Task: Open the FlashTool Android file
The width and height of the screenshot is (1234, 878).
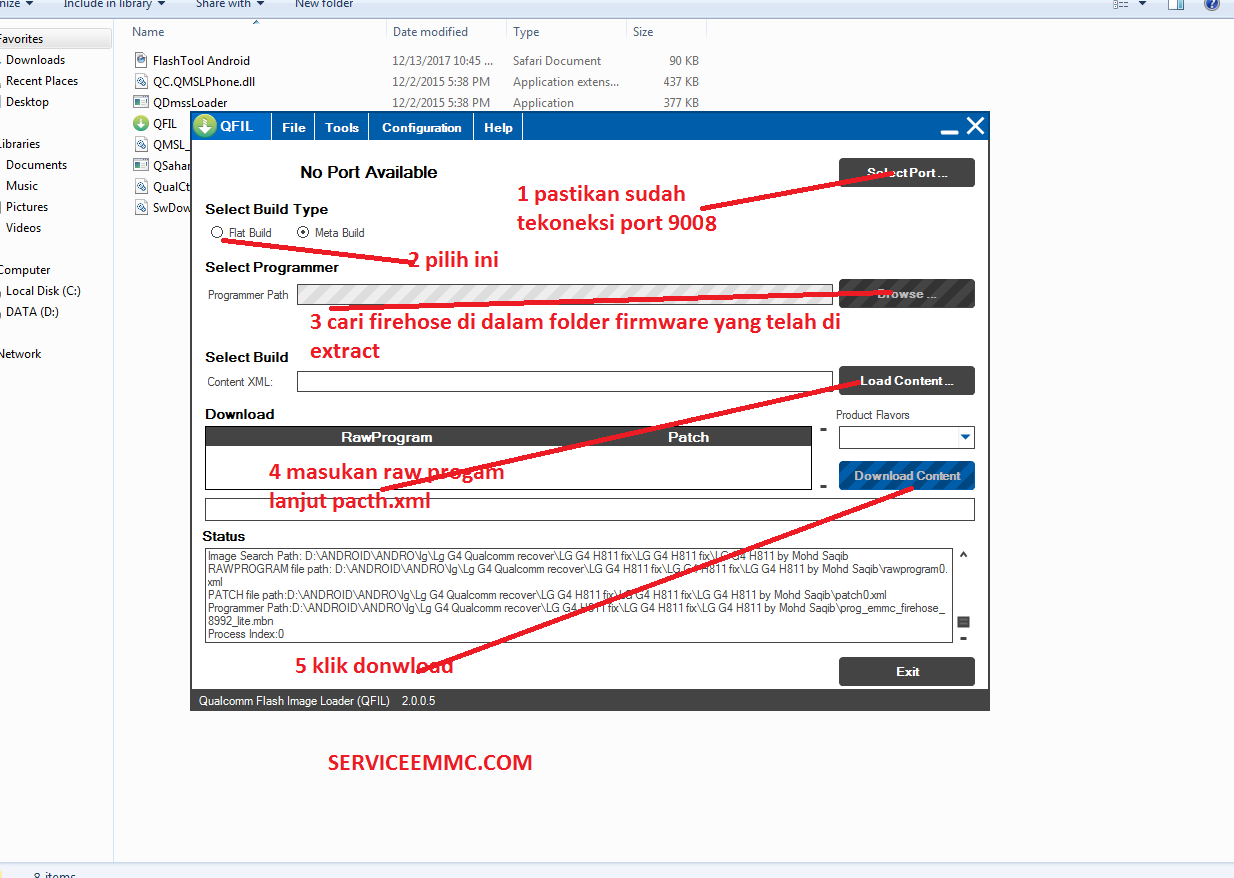Action: [201, 61]
